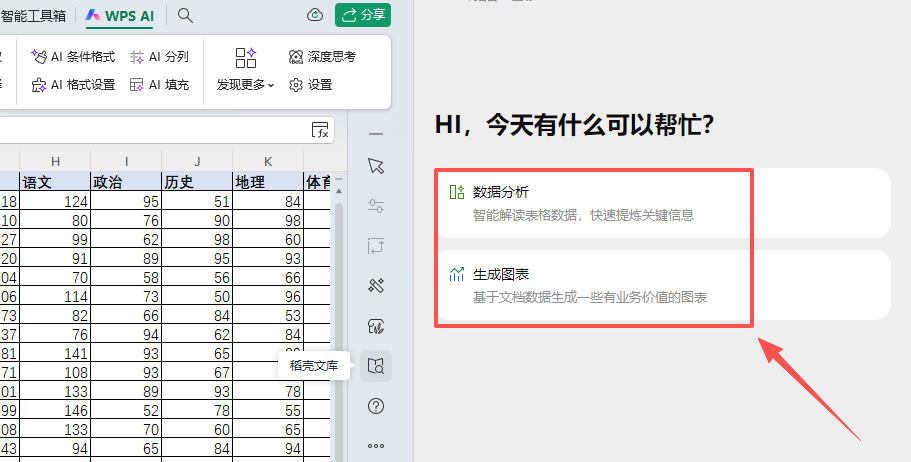Screen dimensions: 911x462
Task: Select column J header
Action: [197, 162]
